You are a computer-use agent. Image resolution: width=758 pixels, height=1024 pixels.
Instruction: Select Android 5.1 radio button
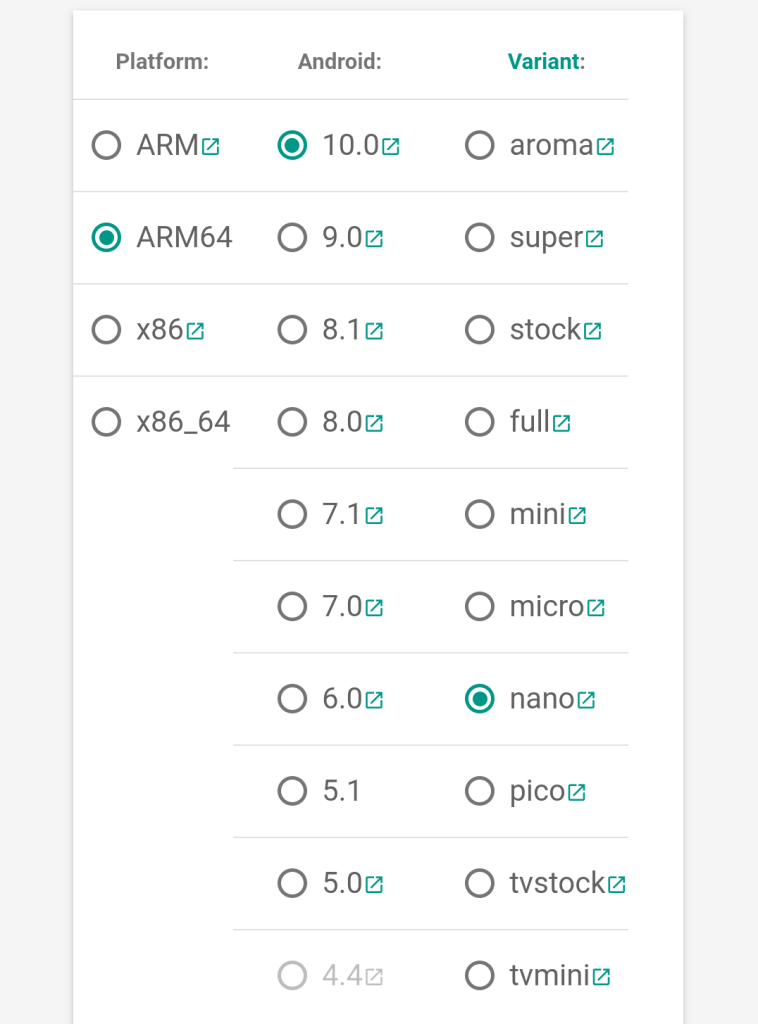coord(292,792)
